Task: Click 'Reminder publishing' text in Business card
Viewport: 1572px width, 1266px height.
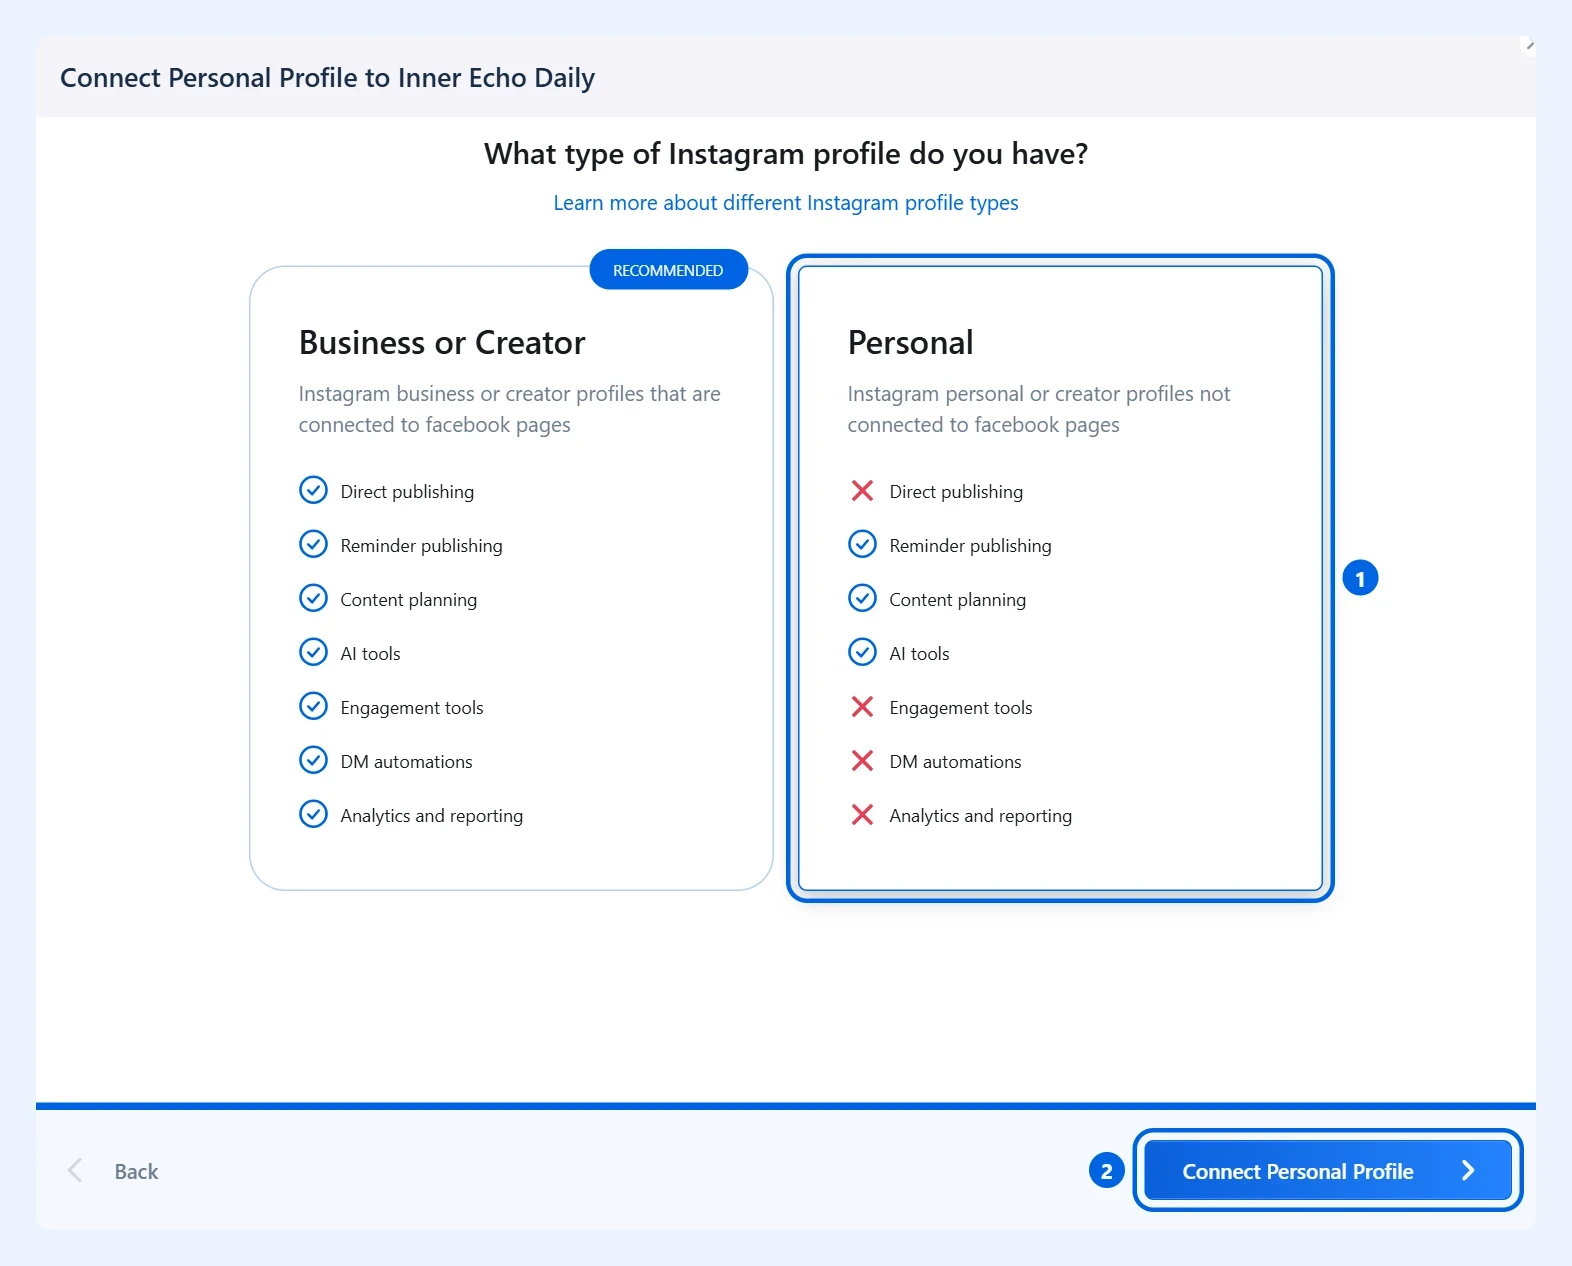Action: 421,546
